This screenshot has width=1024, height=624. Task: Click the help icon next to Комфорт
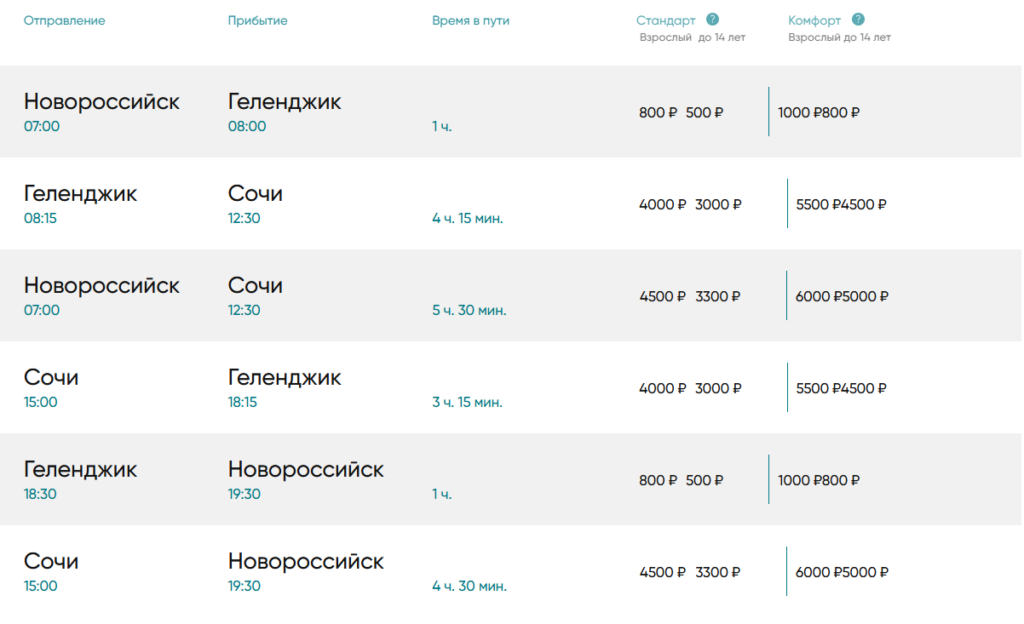tap(858, 20)
